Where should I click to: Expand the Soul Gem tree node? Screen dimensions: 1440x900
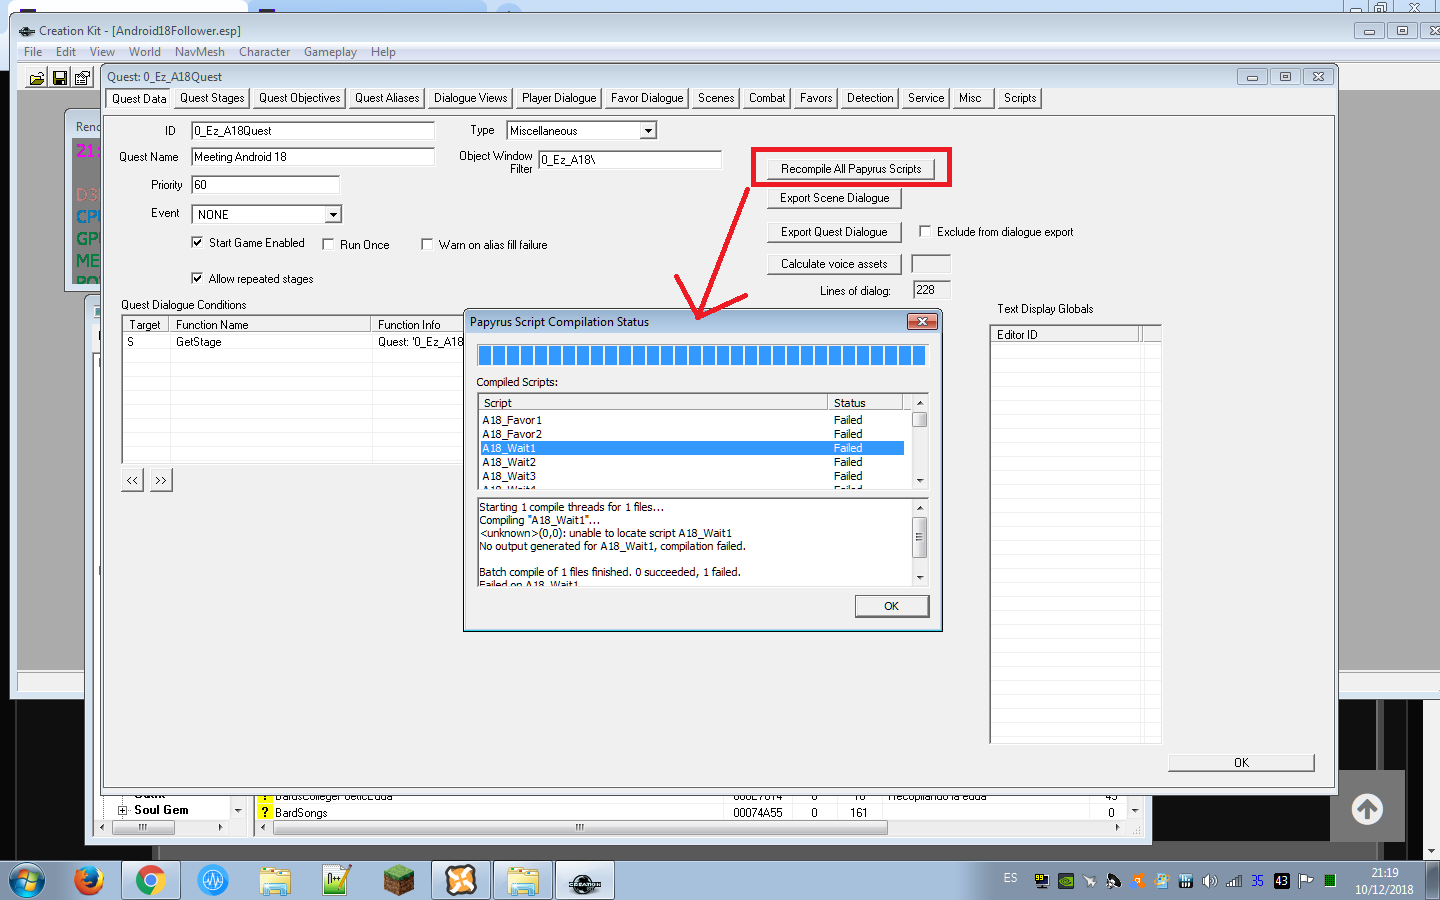[x=122, y=811]
